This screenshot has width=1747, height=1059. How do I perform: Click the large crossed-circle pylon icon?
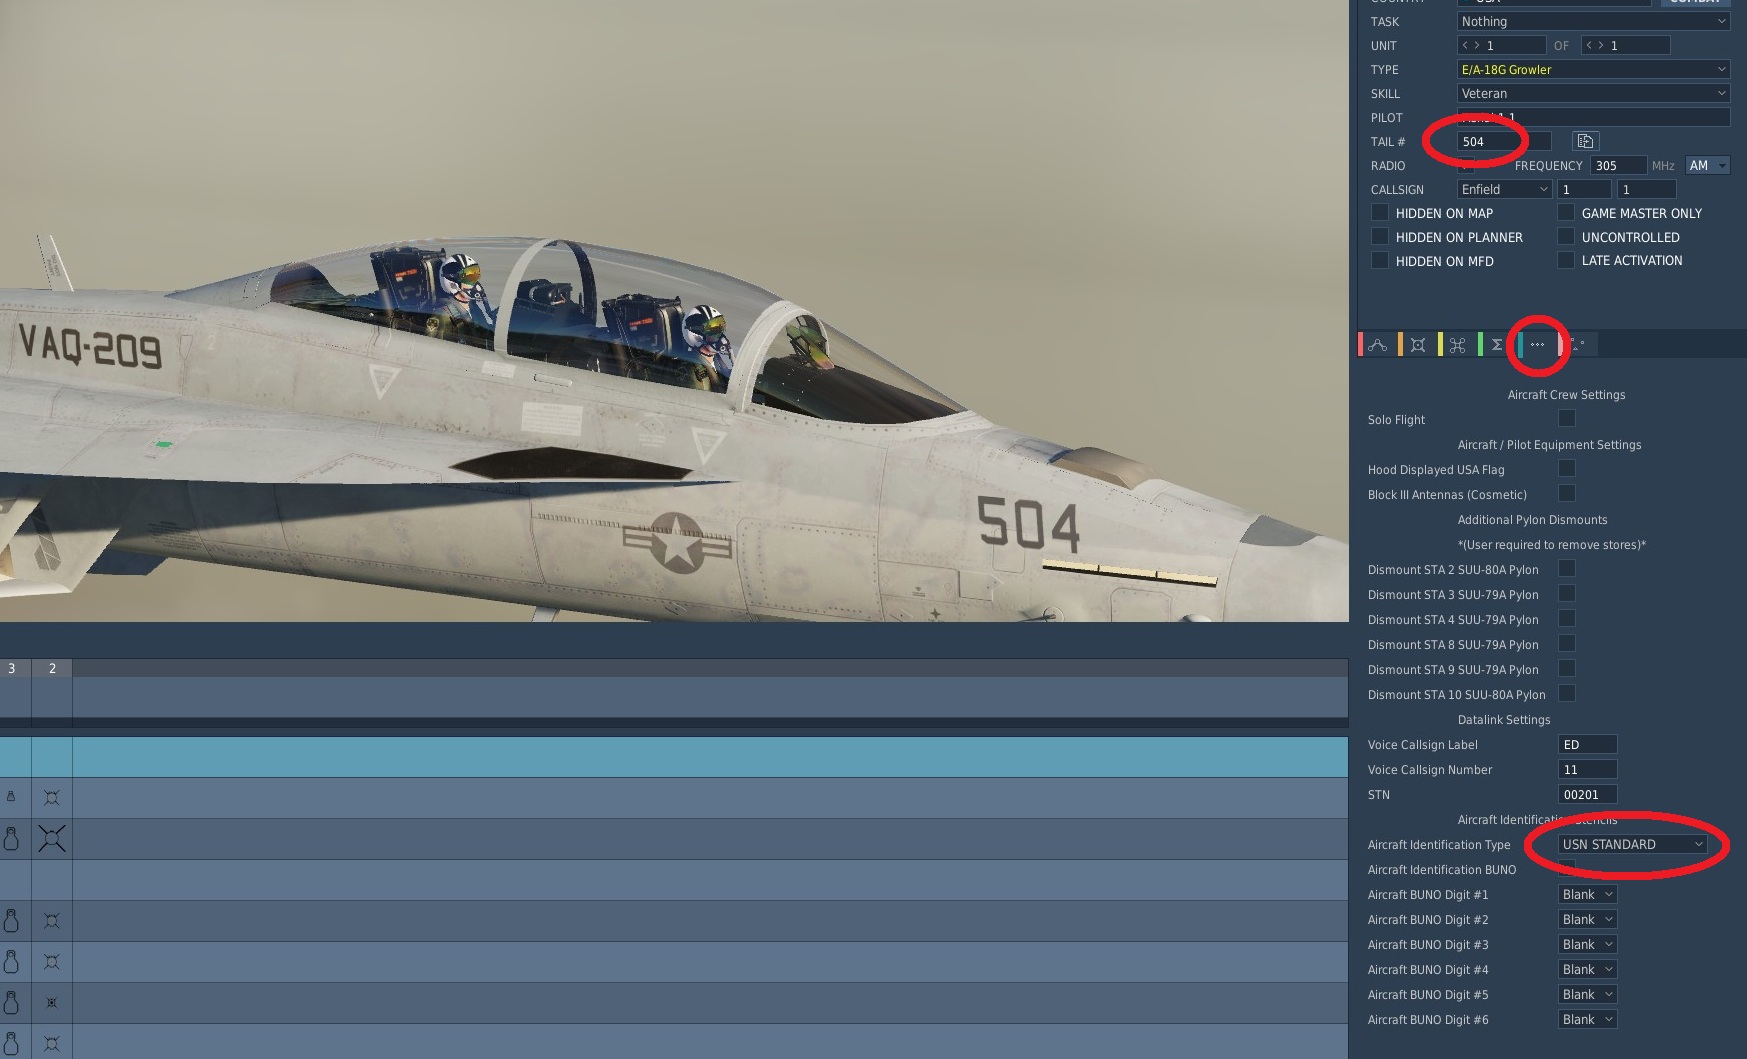pyautogui.click(x=52, y=838)
